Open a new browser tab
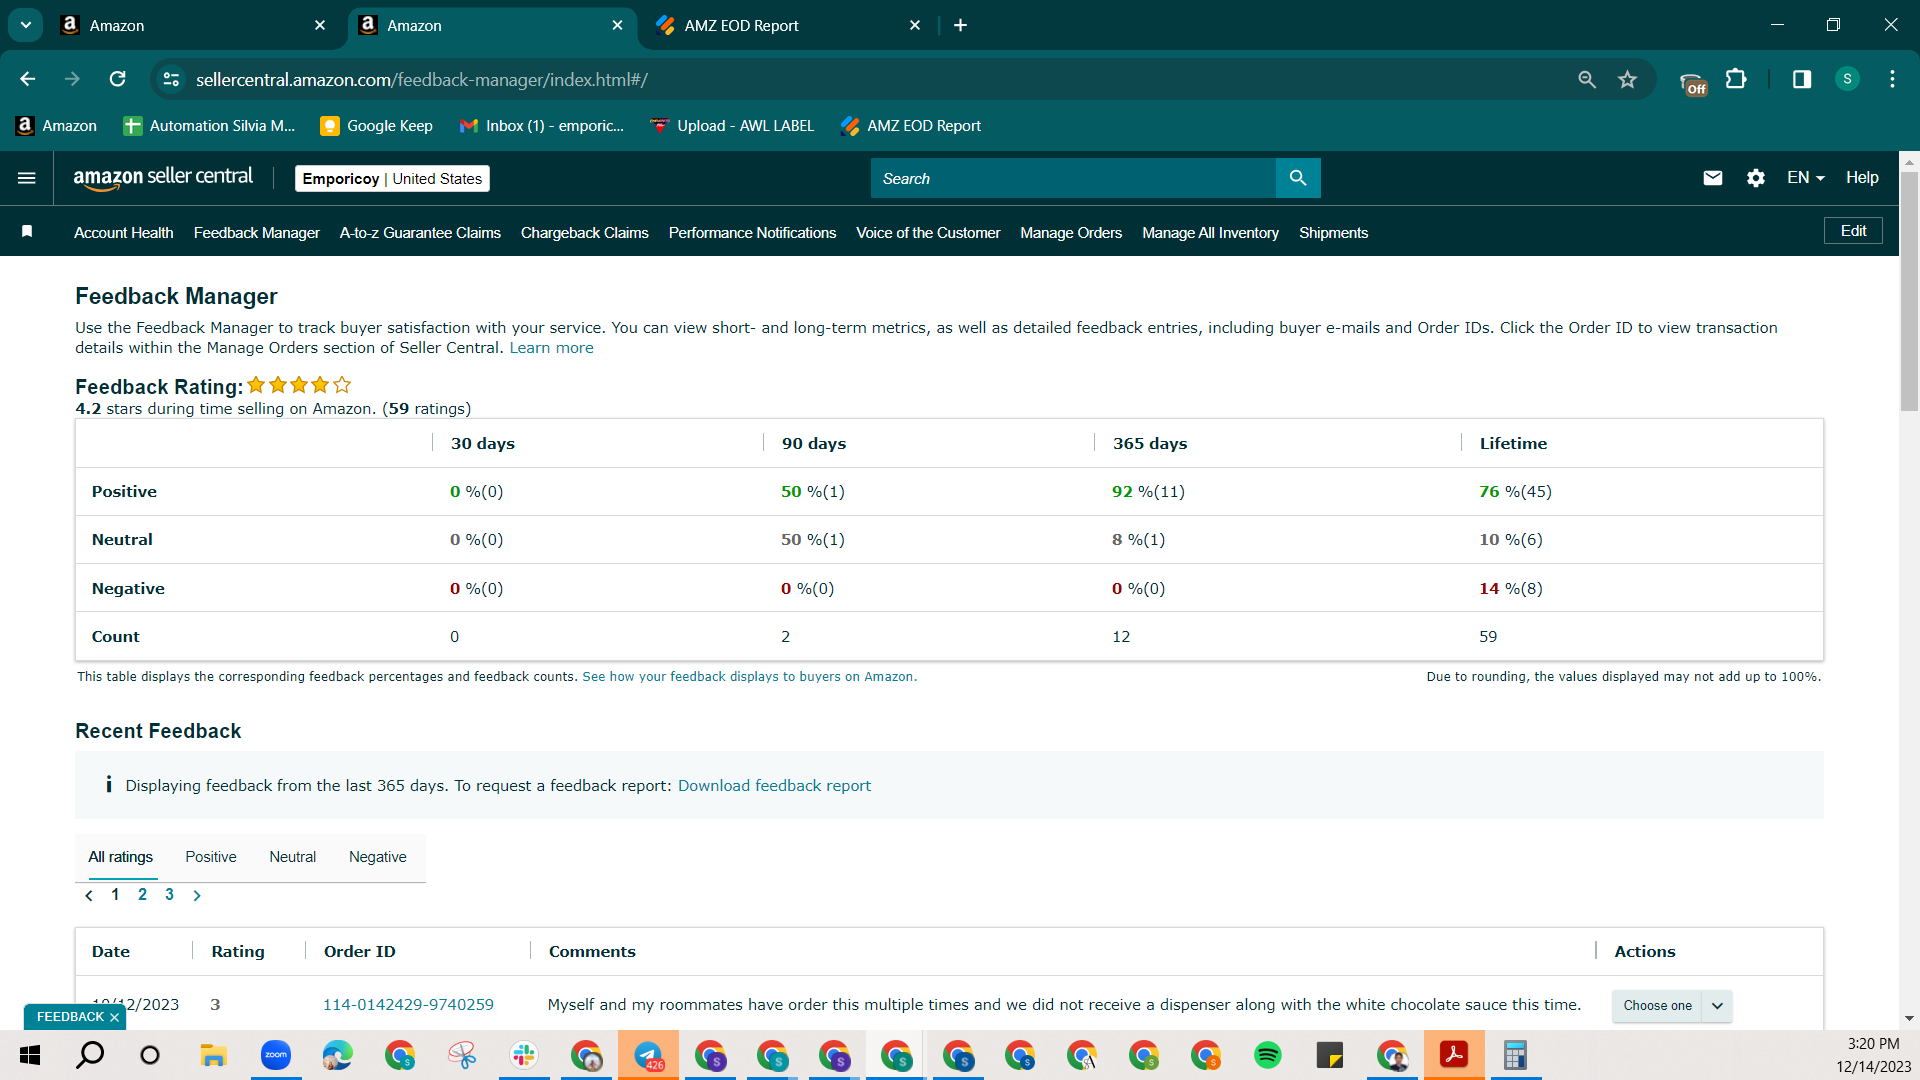Screen dimensions: 1920x1080 961,25
